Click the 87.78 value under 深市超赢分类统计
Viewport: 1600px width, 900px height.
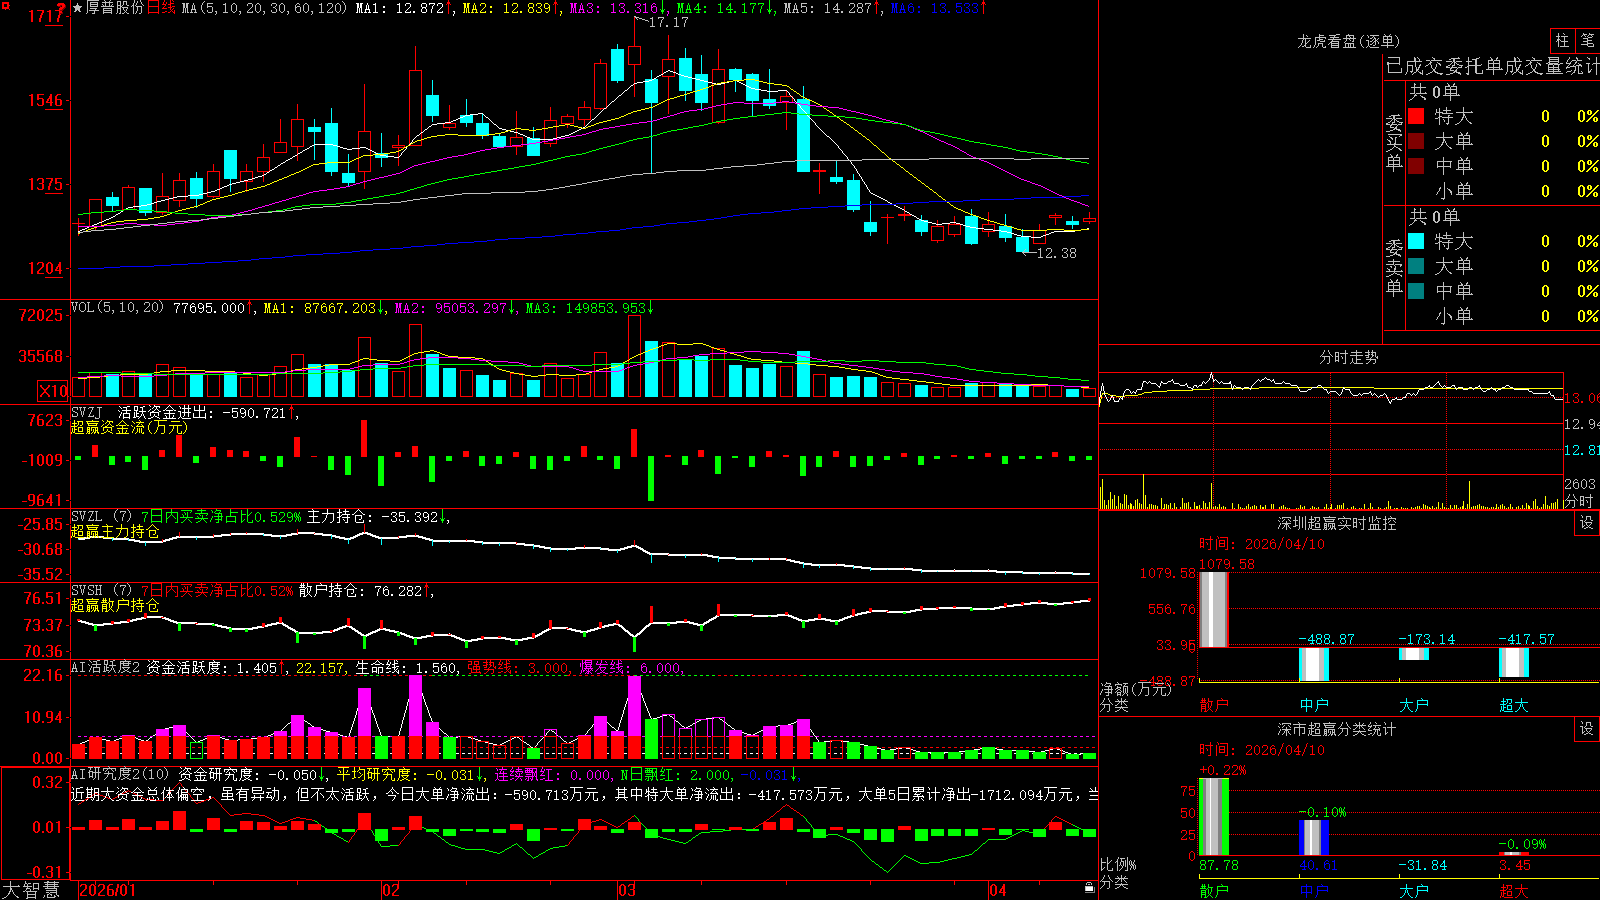[1219, 865]
